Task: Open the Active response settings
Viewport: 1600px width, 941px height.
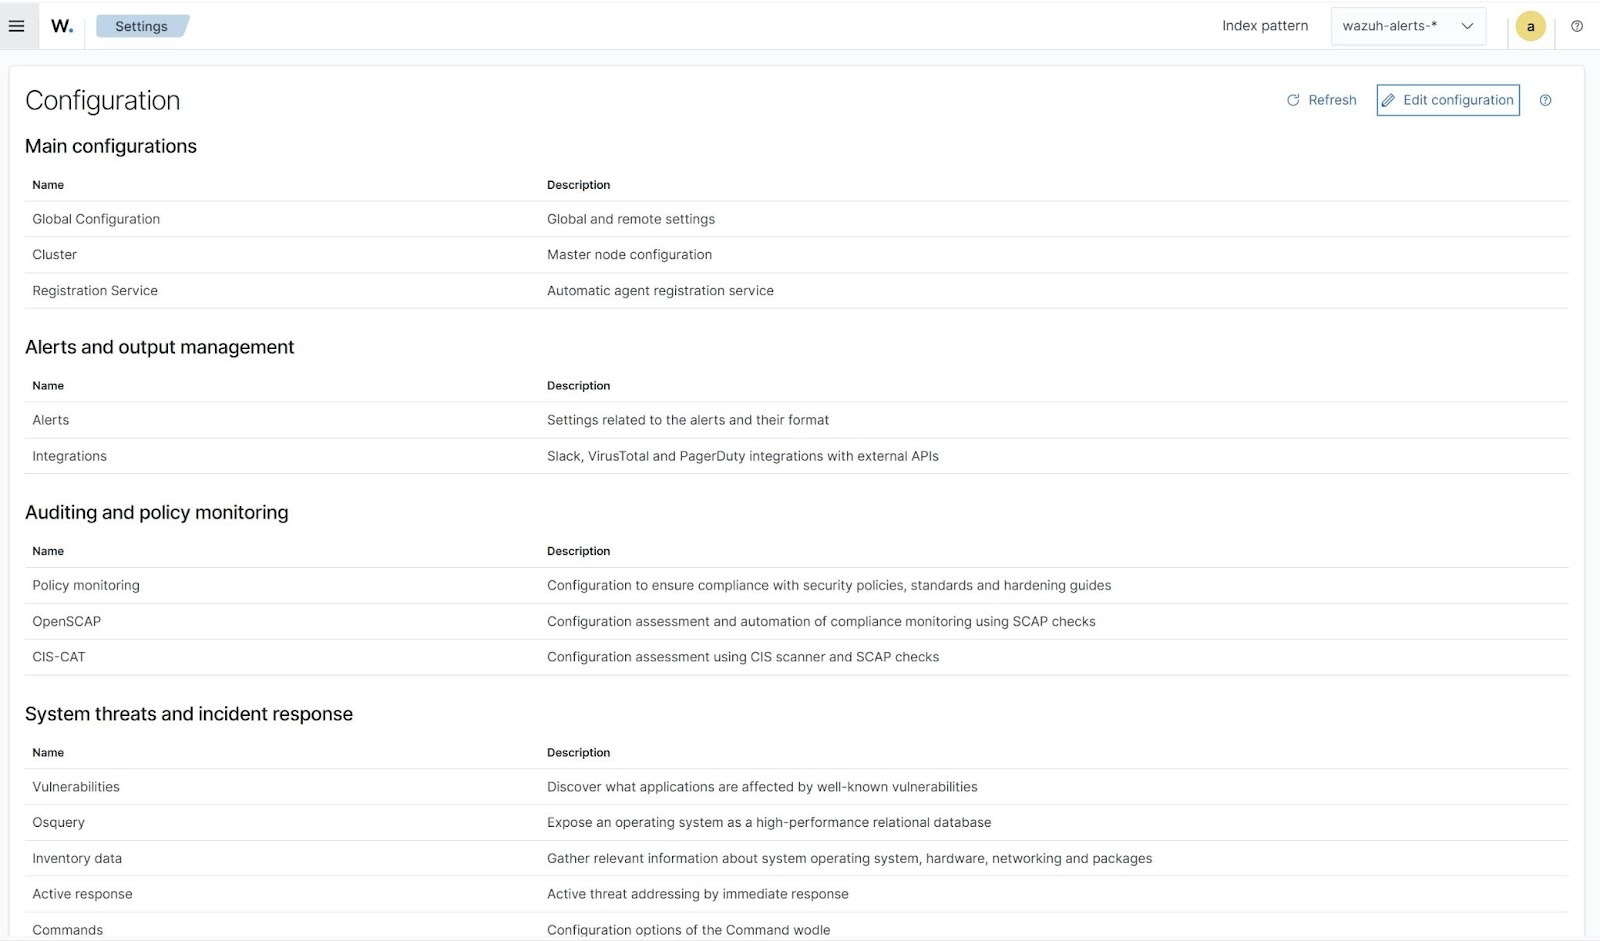Action: (82, 894)
